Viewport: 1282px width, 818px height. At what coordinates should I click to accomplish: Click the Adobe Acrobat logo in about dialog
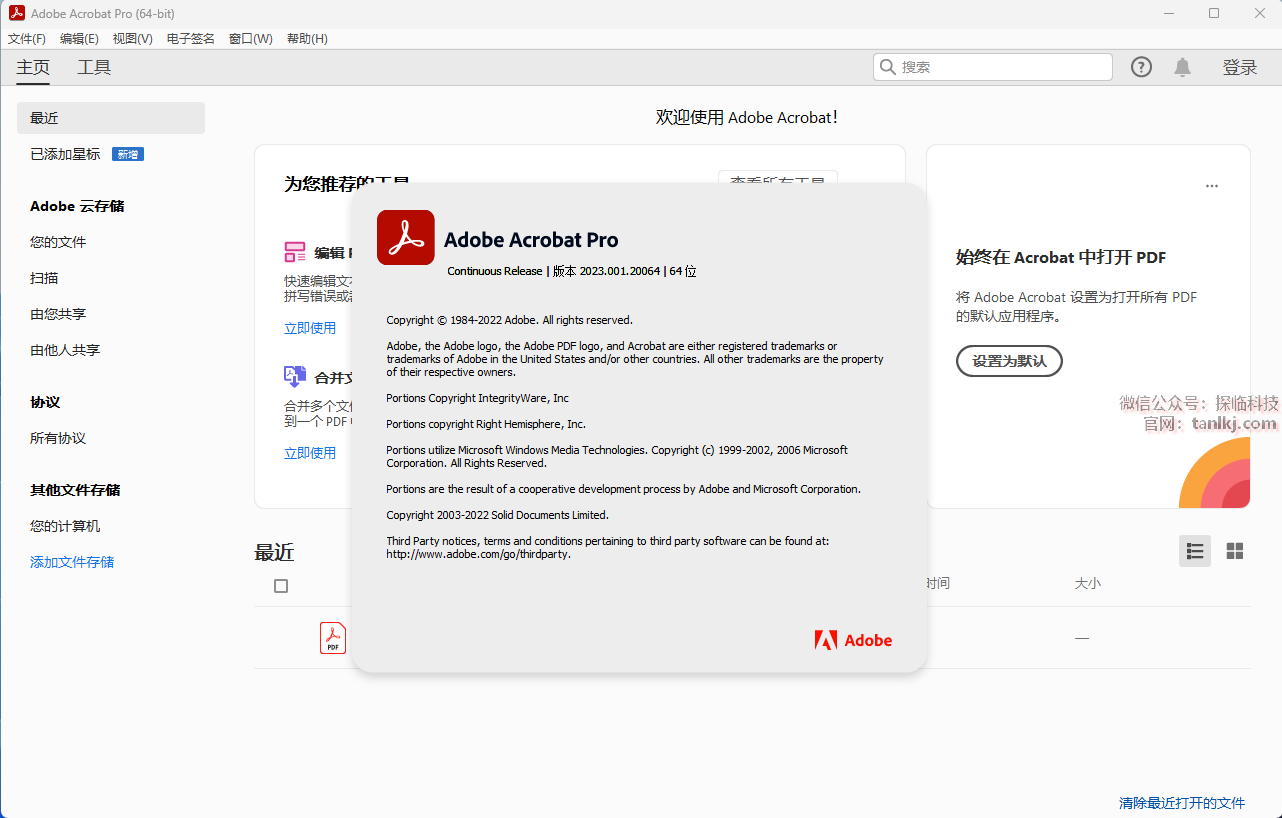click(405, 238)
